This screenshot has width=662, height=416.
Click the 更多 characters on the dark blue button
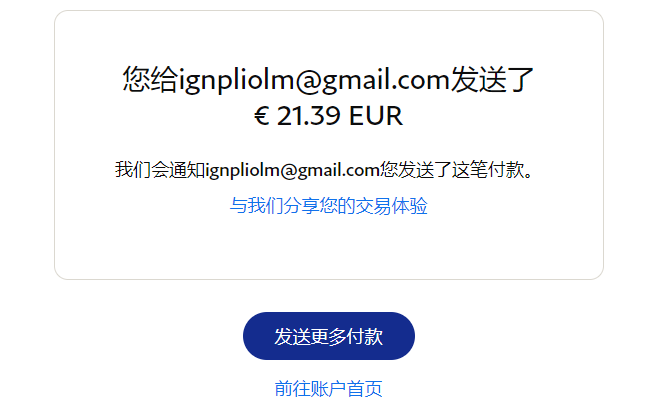point(328,337)
